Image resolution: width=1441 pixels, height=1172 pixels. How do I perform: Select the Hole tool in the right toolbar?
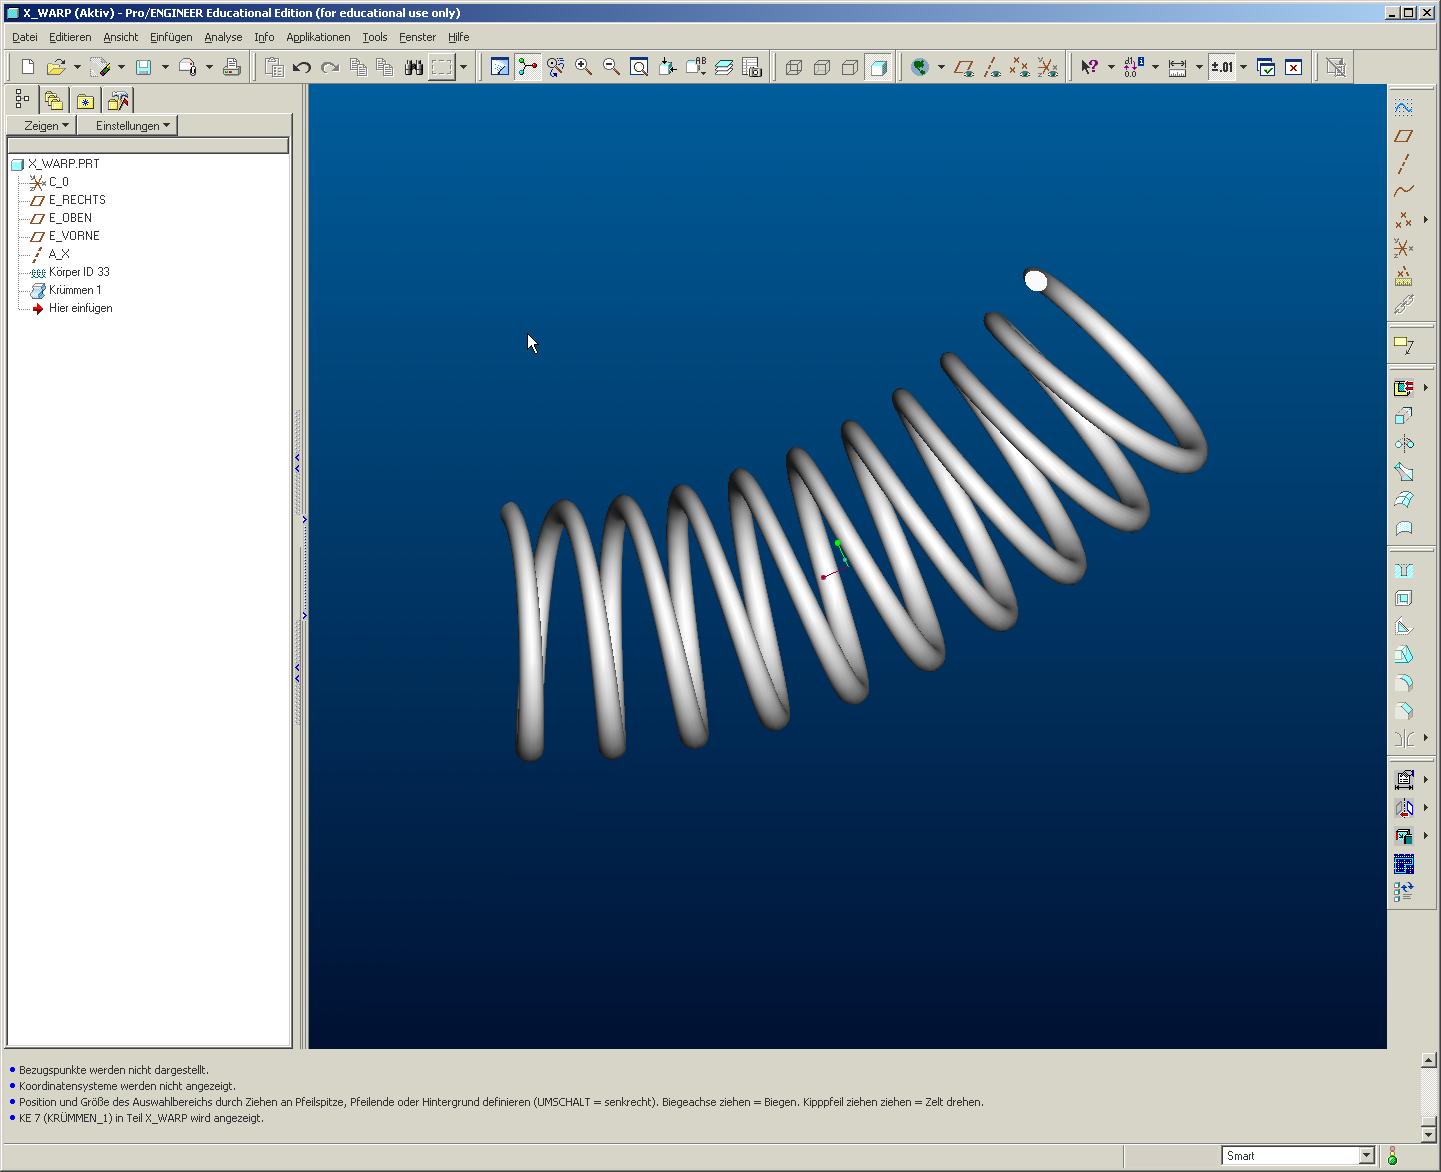point(1404,570)
